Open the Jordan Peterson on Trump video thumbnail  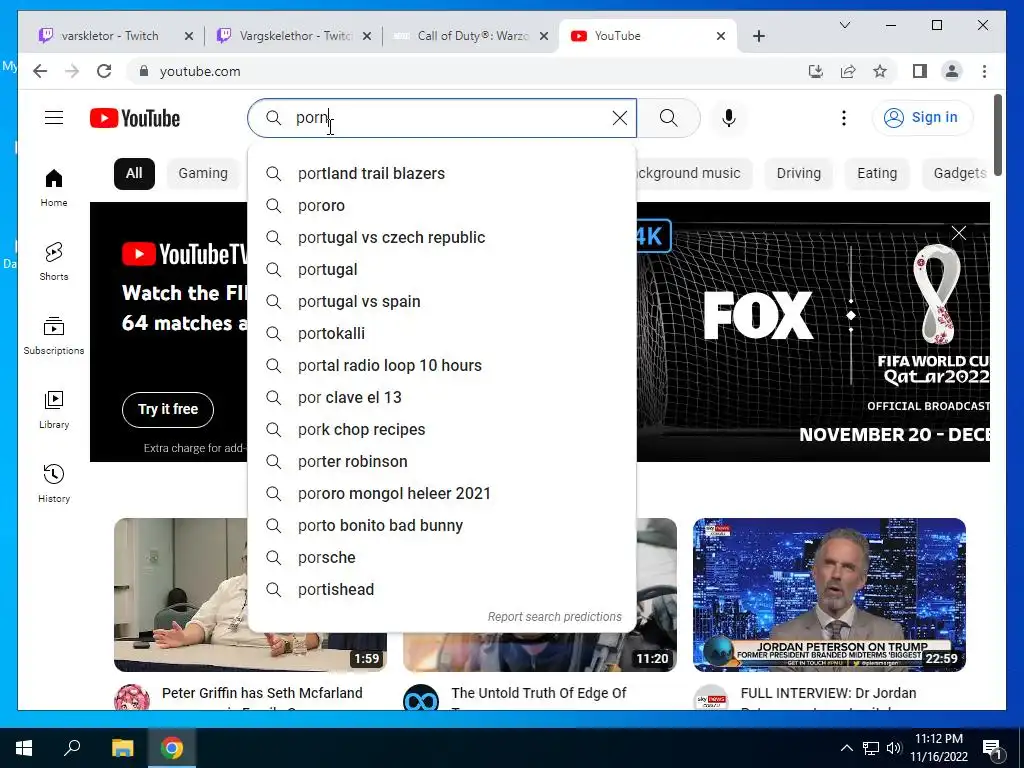tap(829, 594)
